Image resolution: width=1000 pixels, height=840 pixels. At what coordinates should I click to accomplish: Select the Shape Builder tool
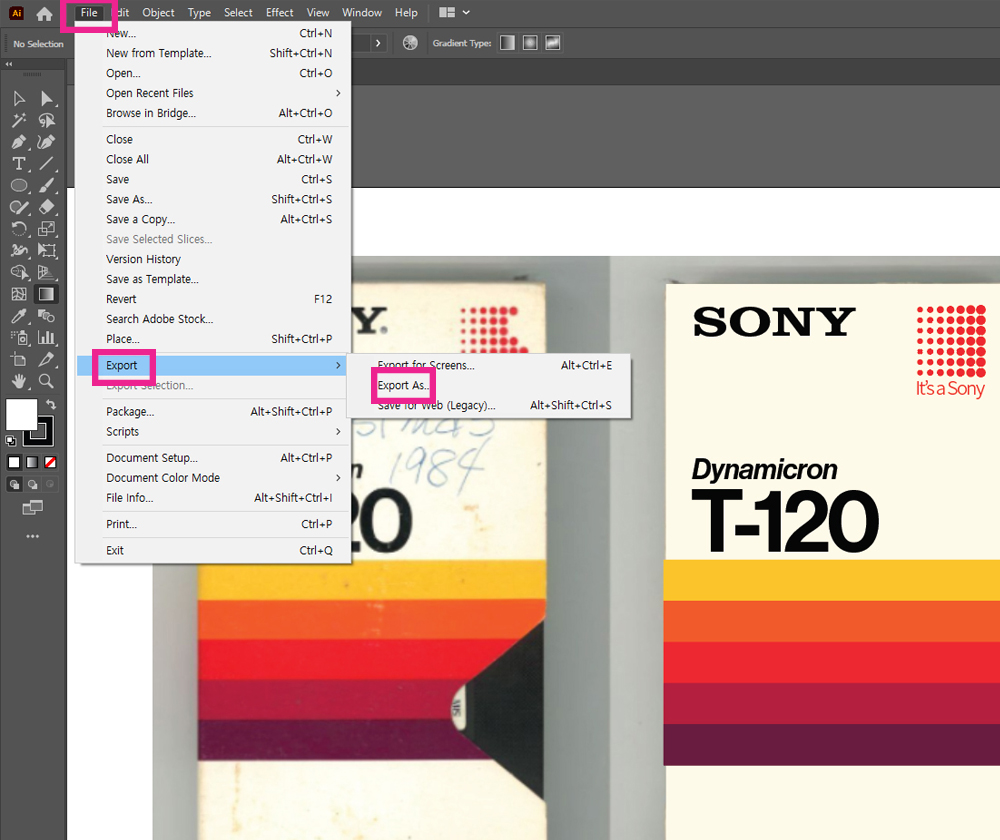[x=19, y=272]
